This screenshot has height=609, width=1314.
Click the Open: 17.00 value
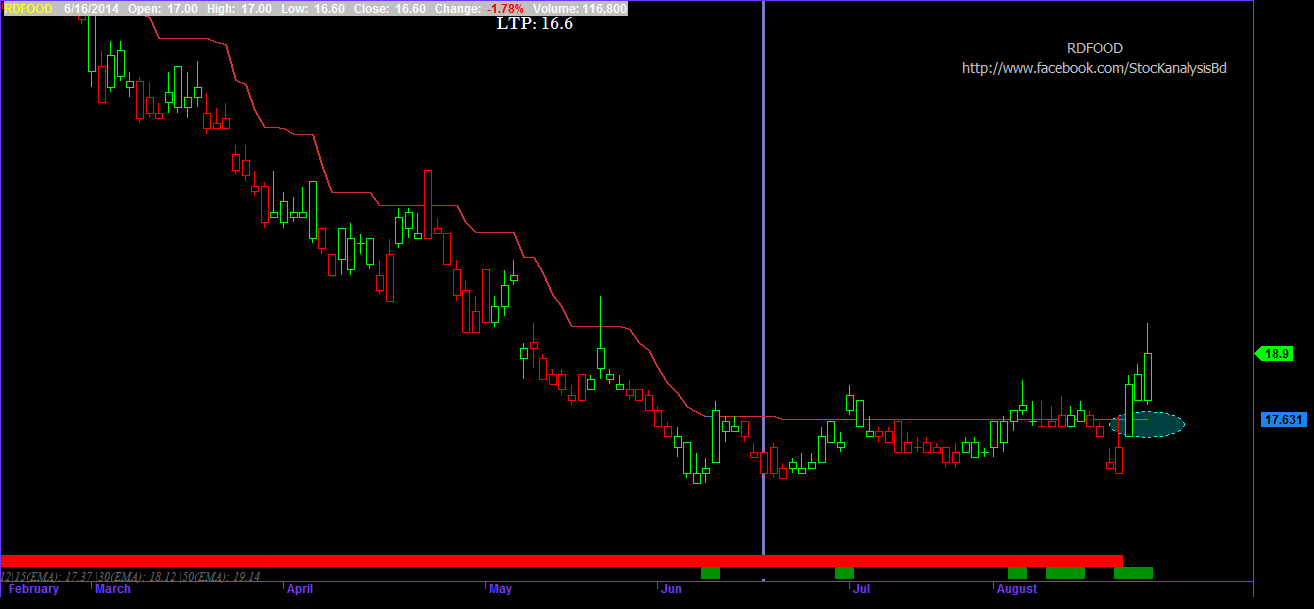(x=162, y=8)
